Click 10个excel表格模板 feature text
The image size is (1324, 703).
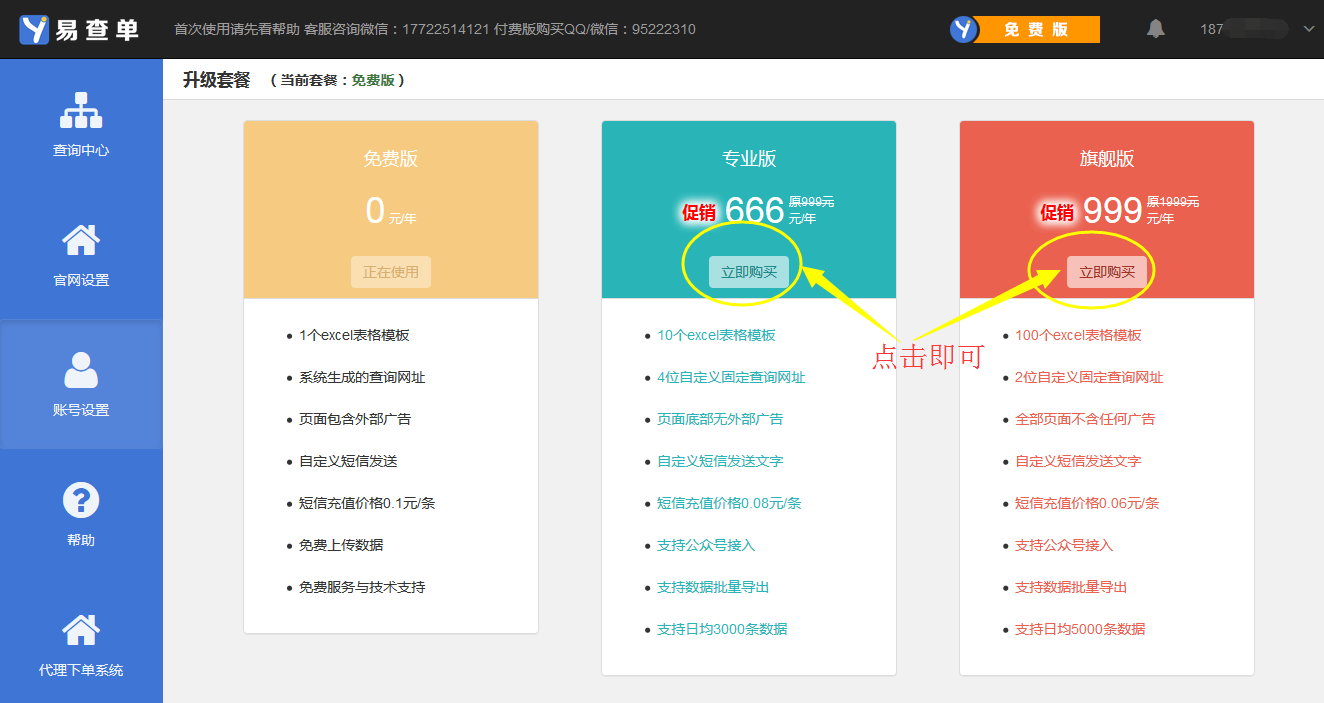tap(716, 336)
